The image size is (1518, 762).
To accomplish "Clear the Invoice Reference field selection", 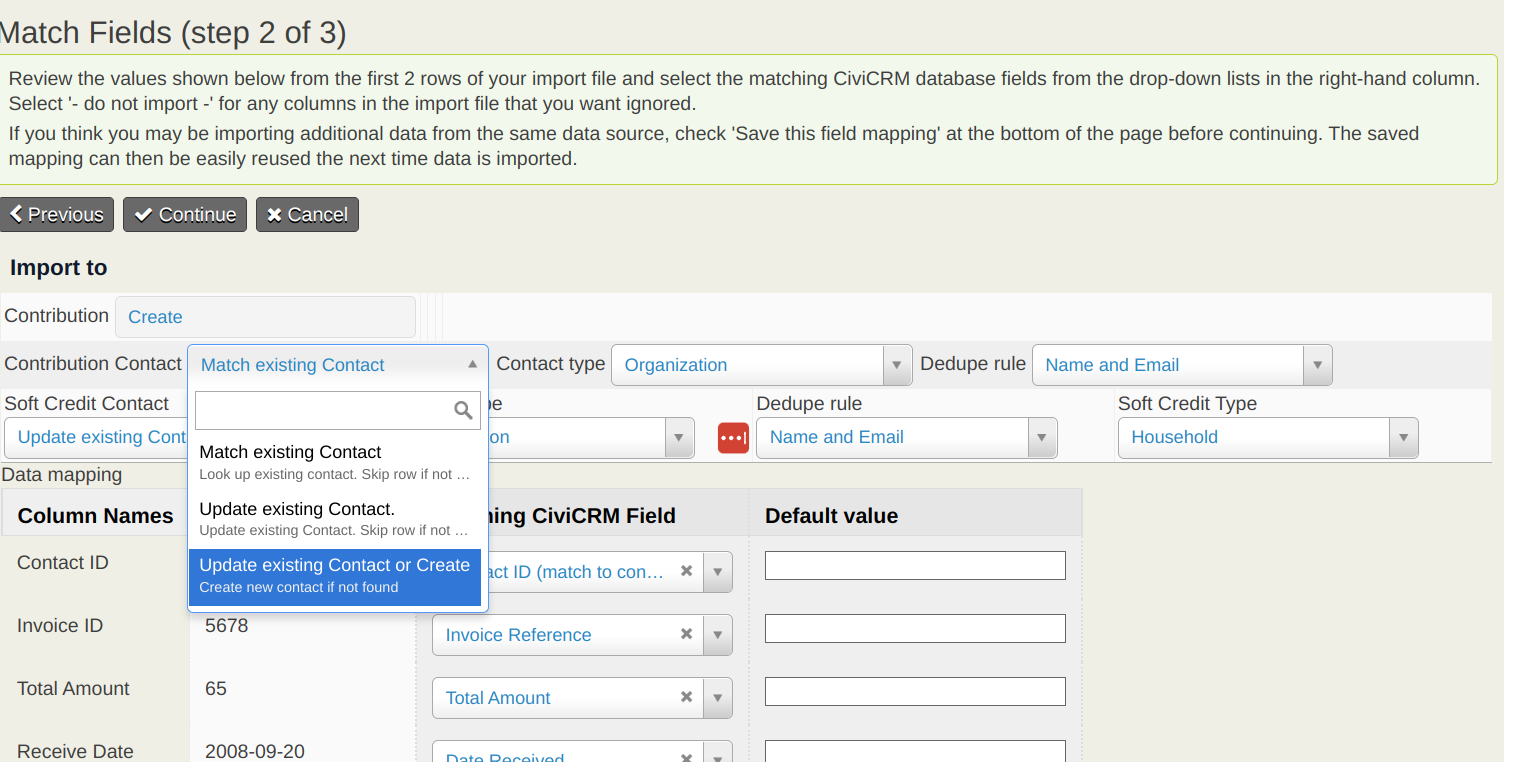I will pyautogui.click(x=686, y=634).
